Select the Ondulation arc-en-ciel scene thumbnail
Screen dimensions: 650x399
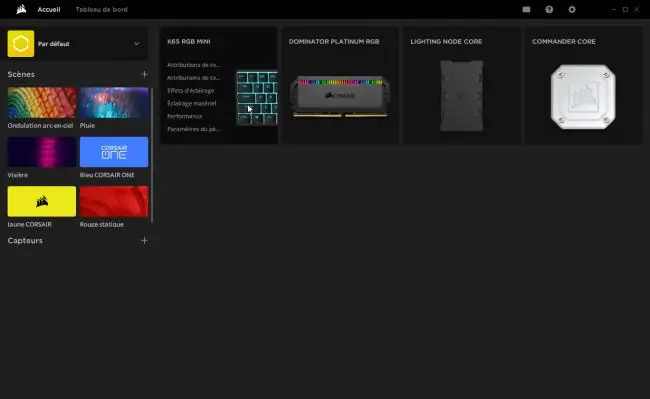tap(41, 102)
